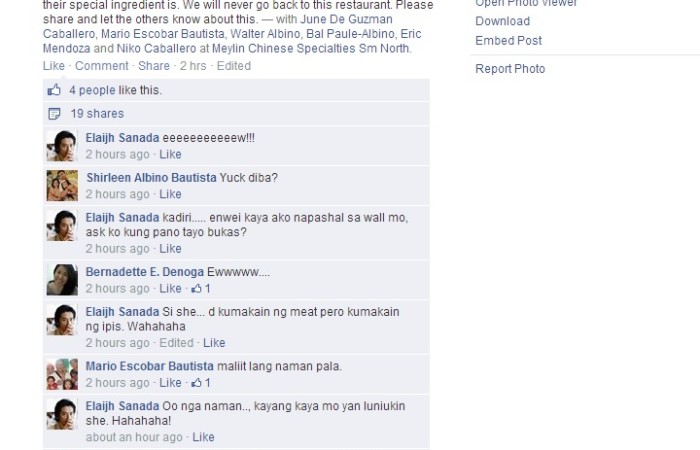Like the post using the Like link
Screen dimensions: 700x450
point(54,66)
